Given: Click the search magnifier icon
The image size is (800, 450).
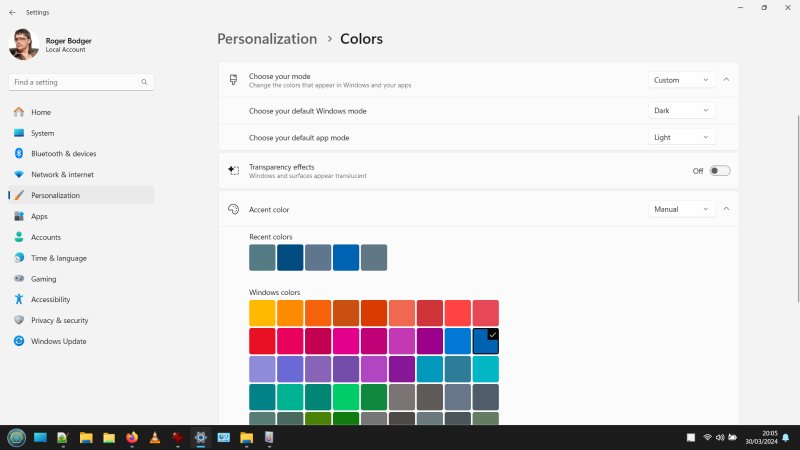Looking at the screenshot, I should tap(144, 82).
